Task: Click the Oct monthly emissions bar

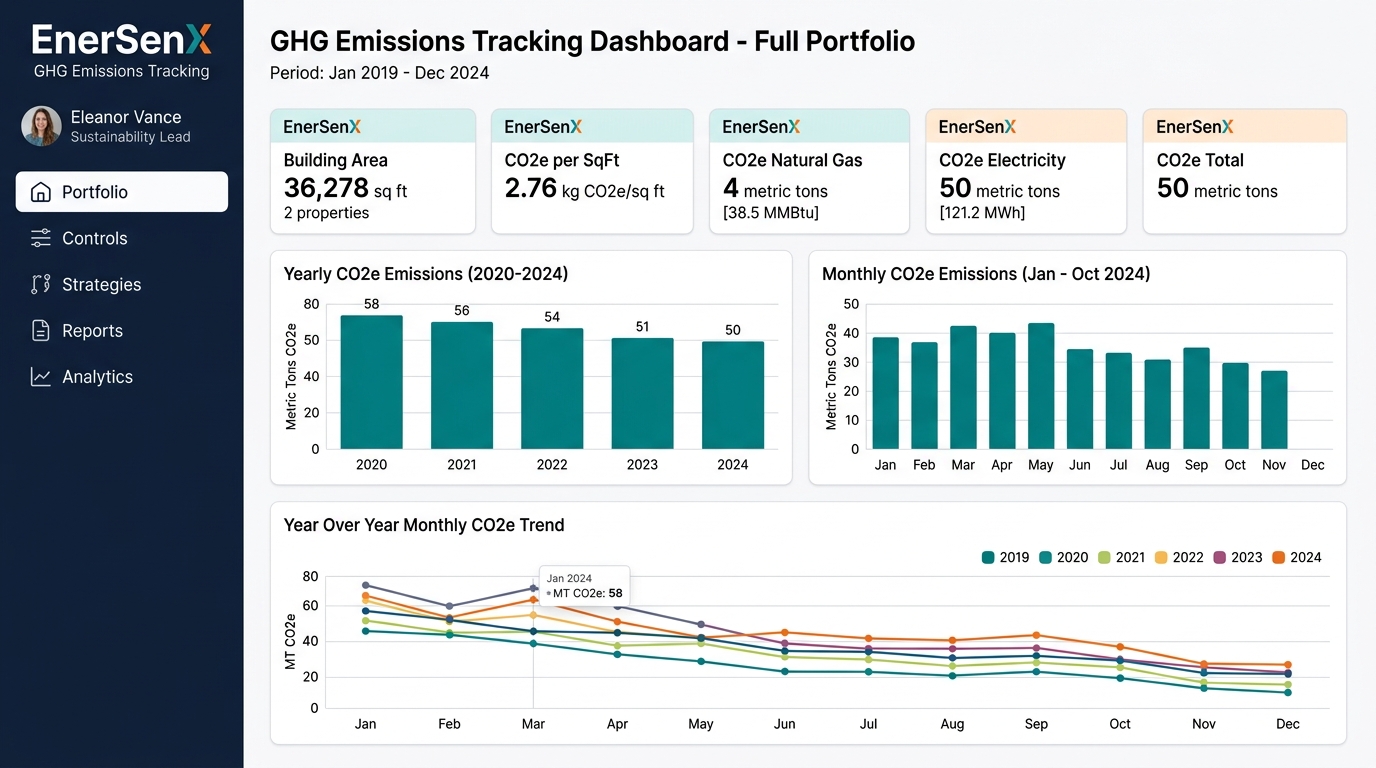Action: 1235,406
